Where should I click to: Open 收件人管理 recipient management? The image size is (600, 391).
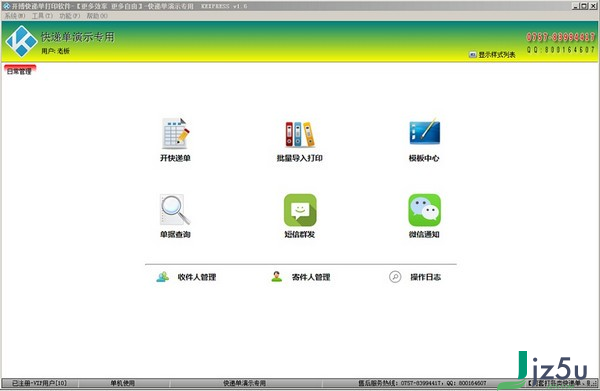click(186, 277)
